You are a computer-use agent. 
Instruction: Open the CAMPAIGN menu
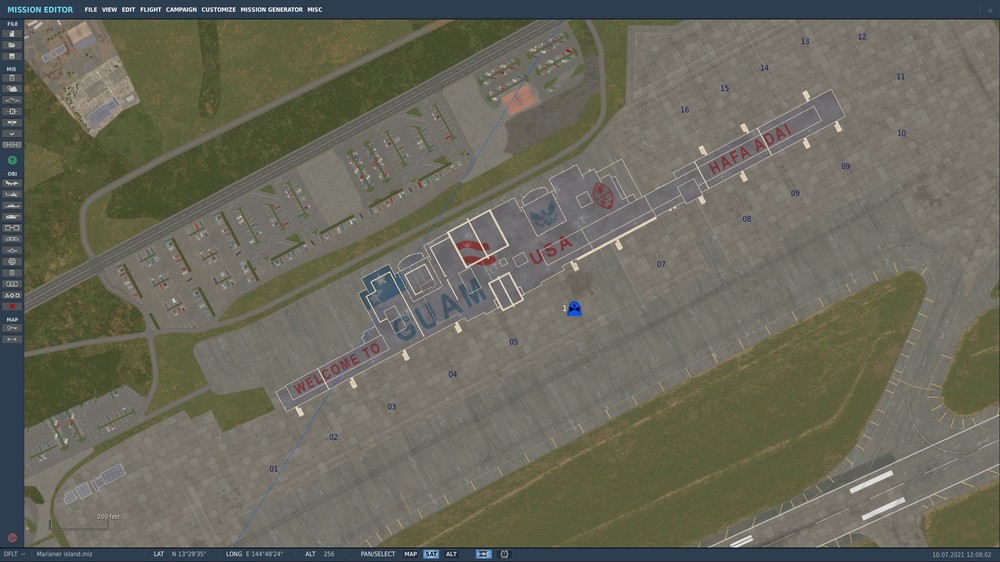coord(181,10)
